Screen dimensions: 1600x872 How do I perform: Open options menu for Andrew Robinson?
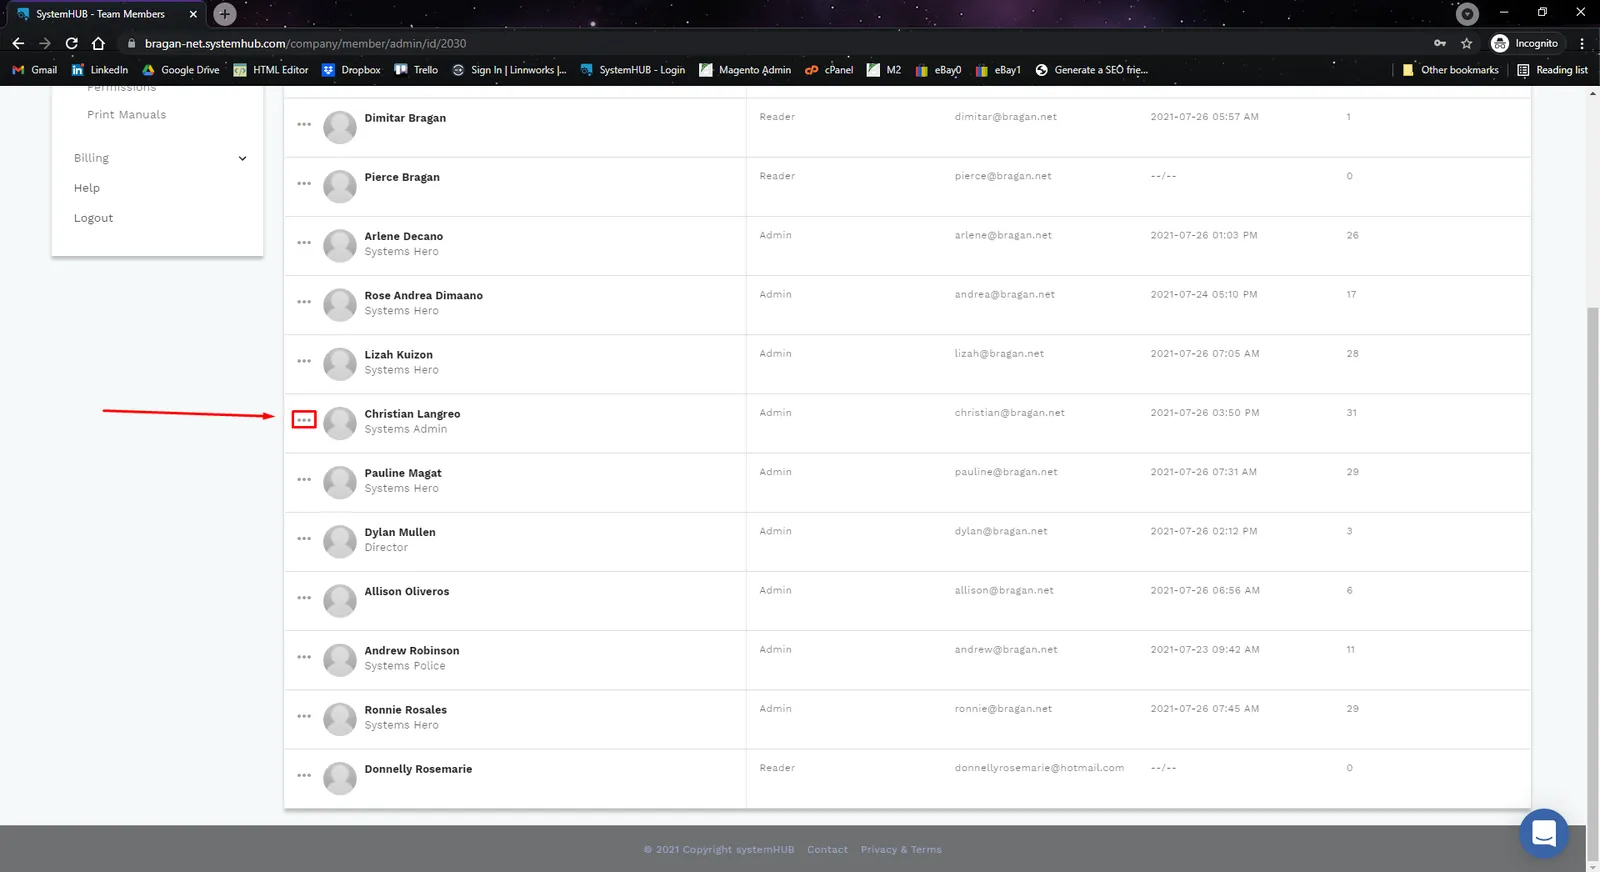[304, 656]
